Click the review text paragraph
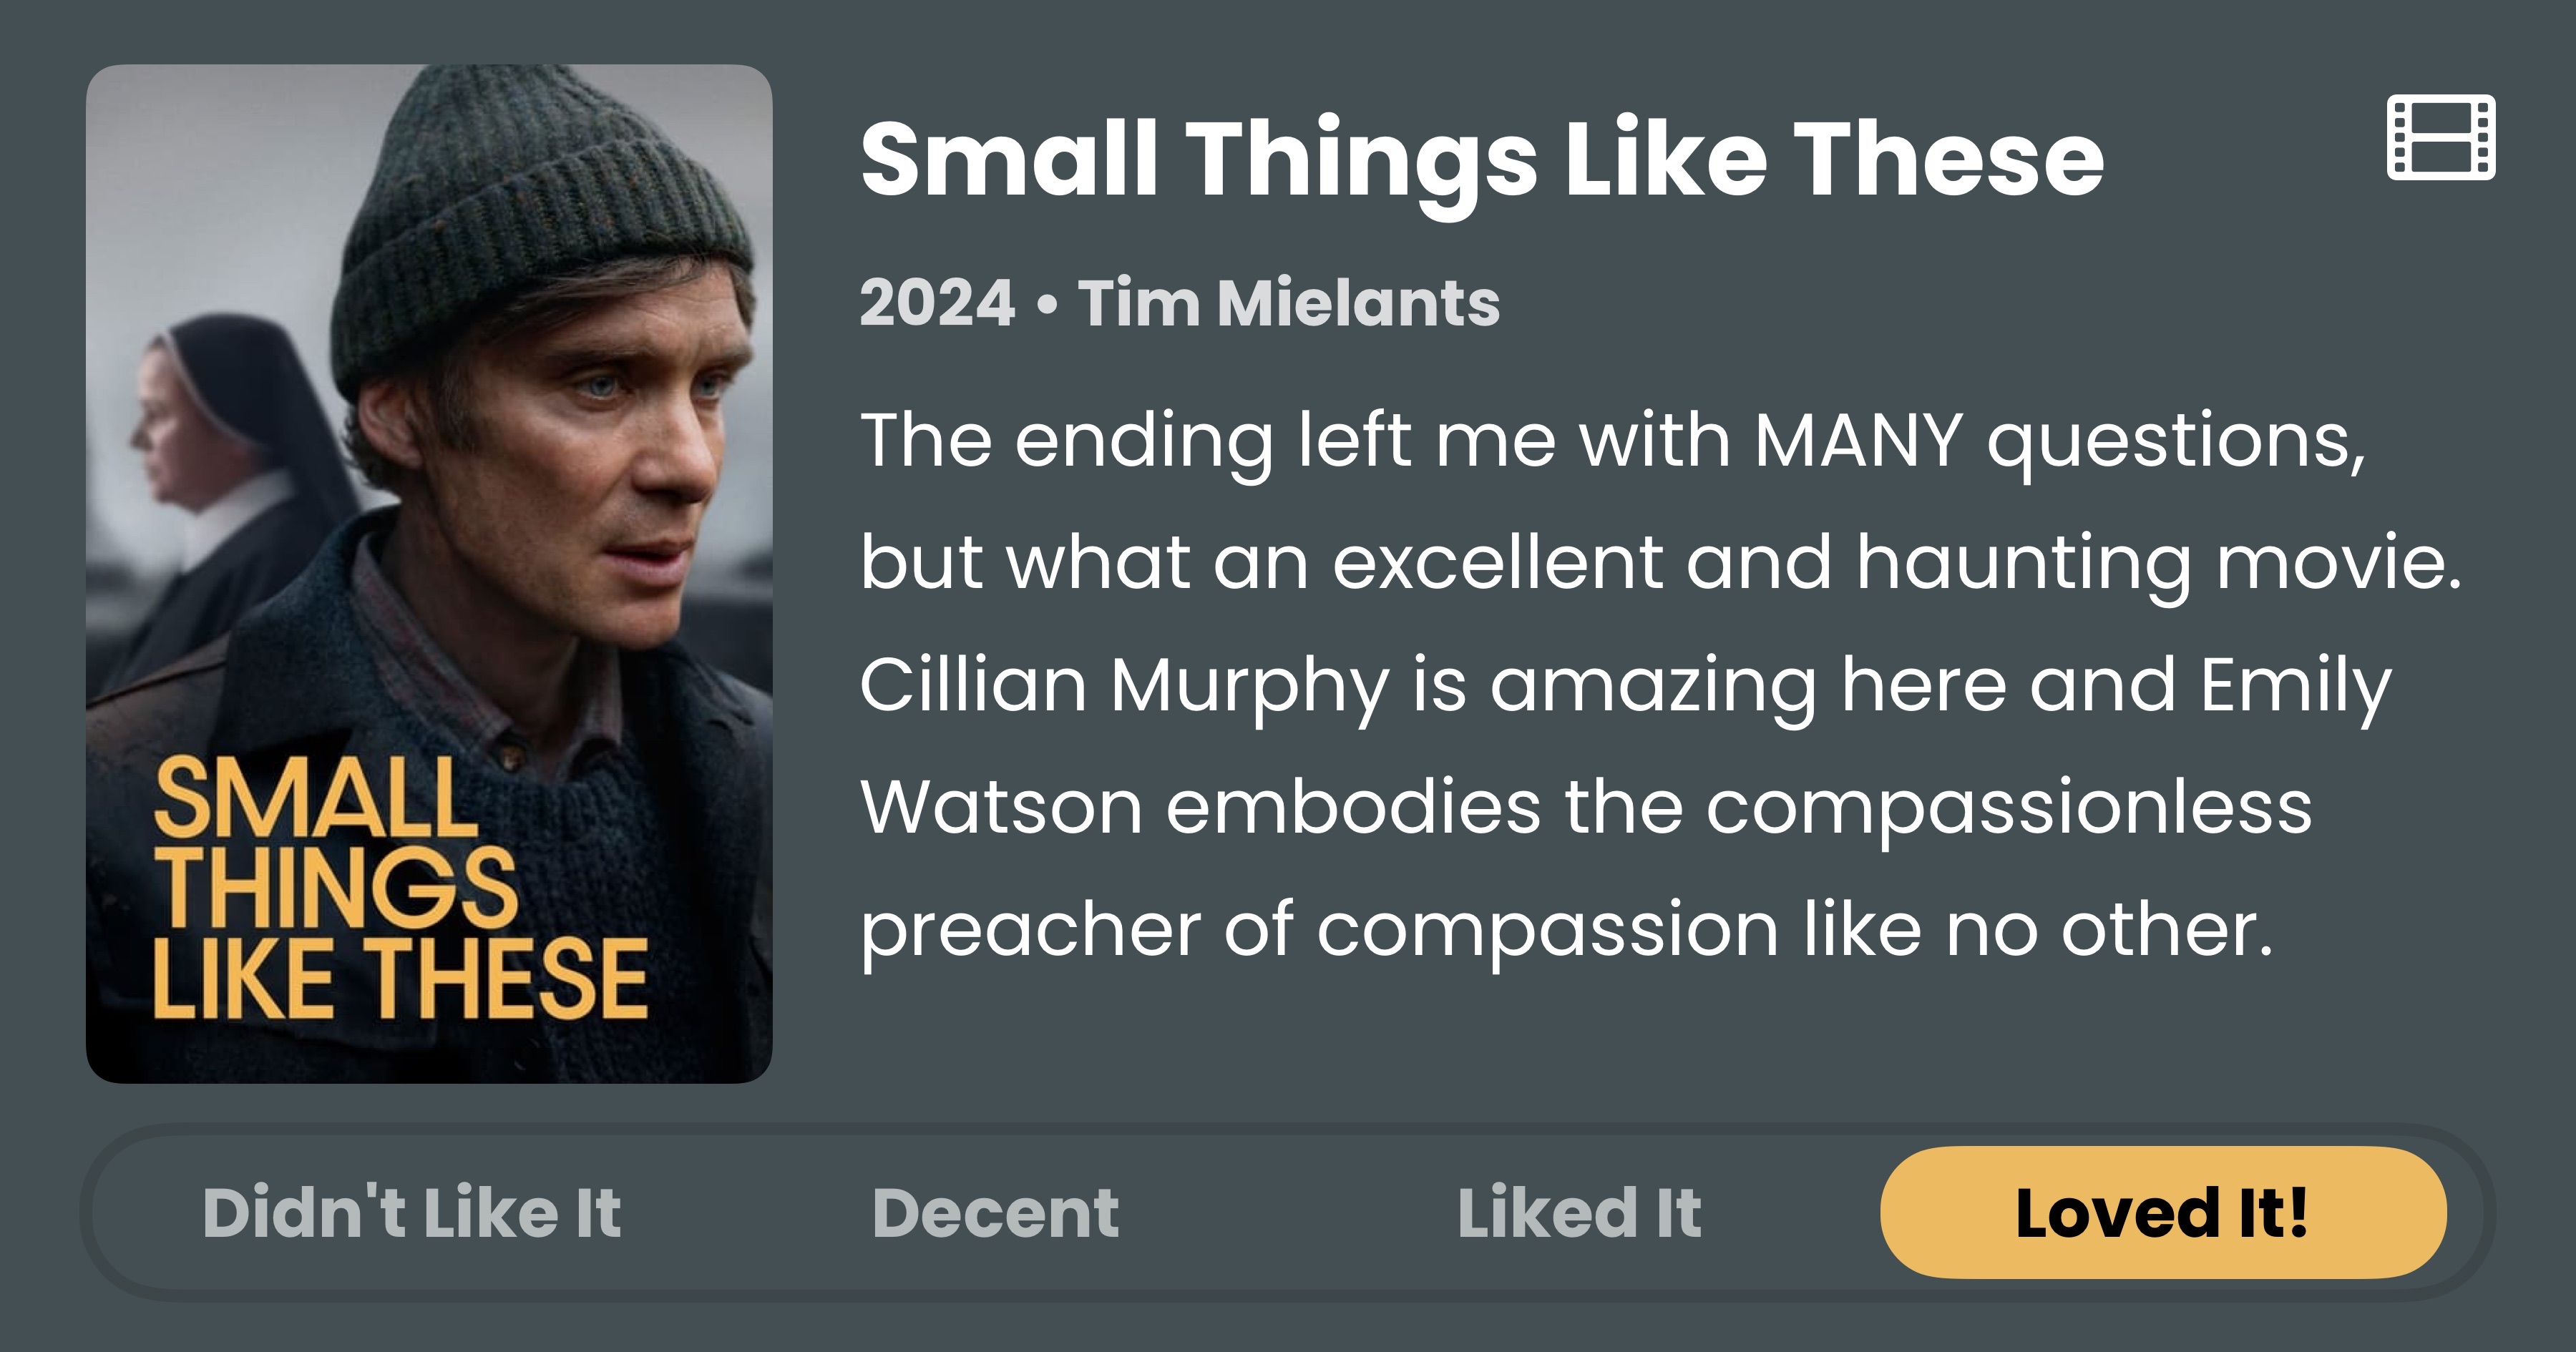The height and width of the screenshot is (1352, 2576). 1660,684
